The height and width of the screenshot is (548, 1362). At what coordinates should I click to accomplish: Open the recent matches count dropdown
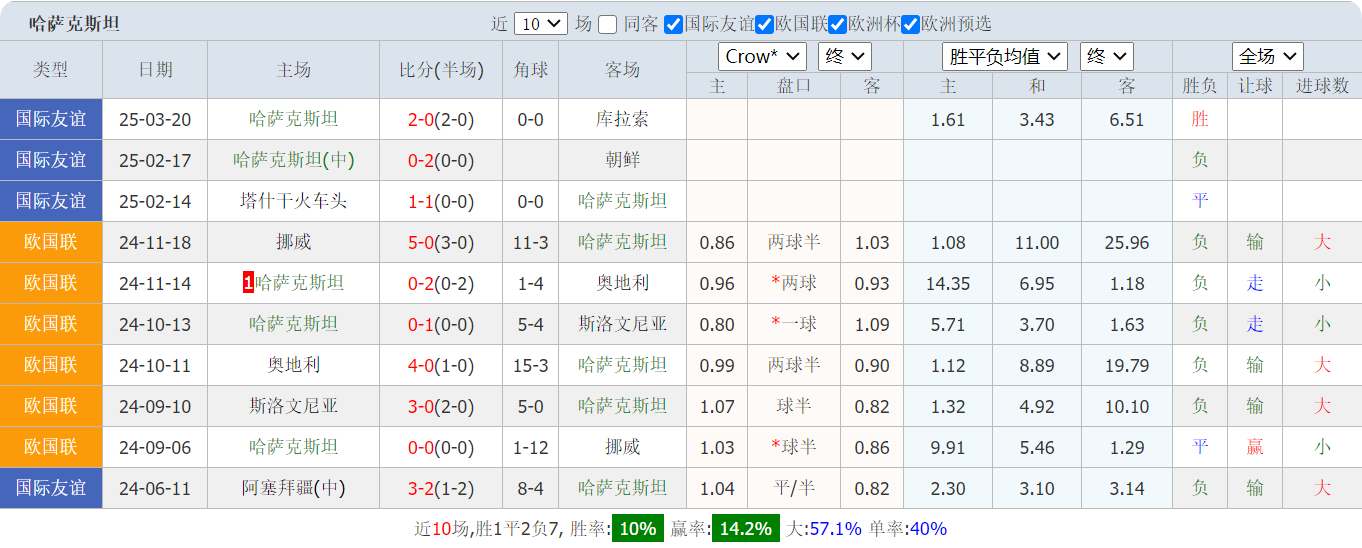(541, 24)
